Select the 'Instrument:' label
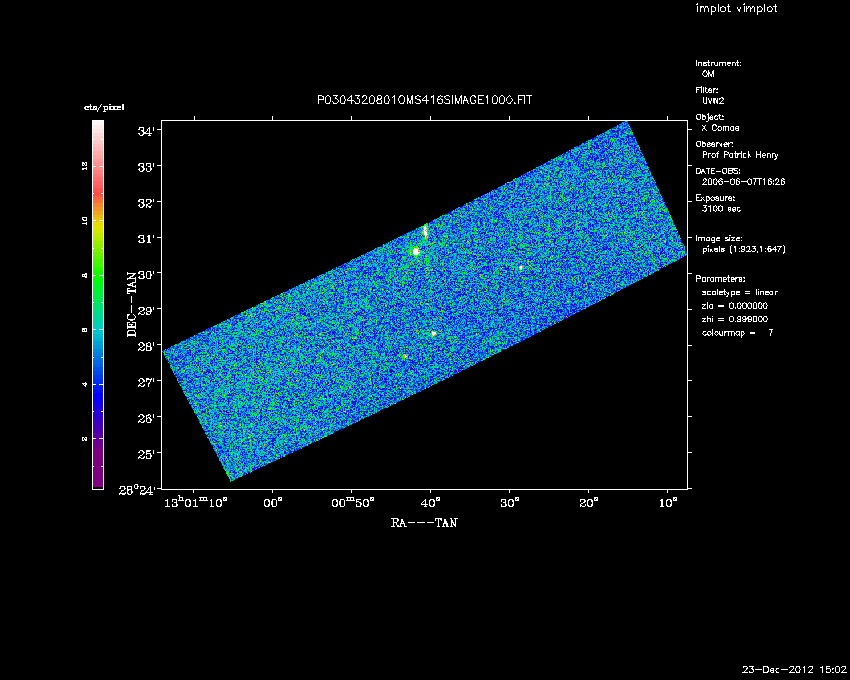This screenshot has width=850, height=680. tap(718, 63)
